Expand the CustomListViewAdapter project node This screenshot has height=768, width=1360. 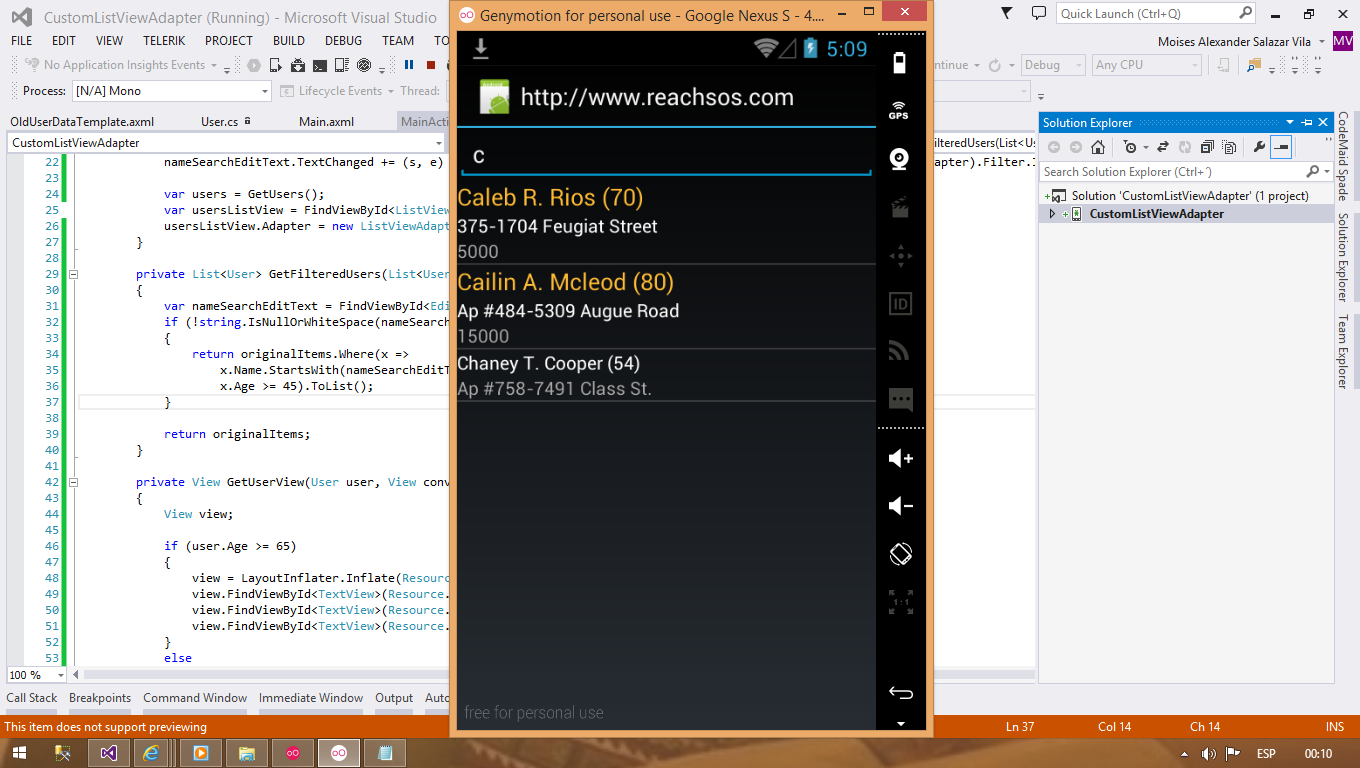coord(1051,213)
